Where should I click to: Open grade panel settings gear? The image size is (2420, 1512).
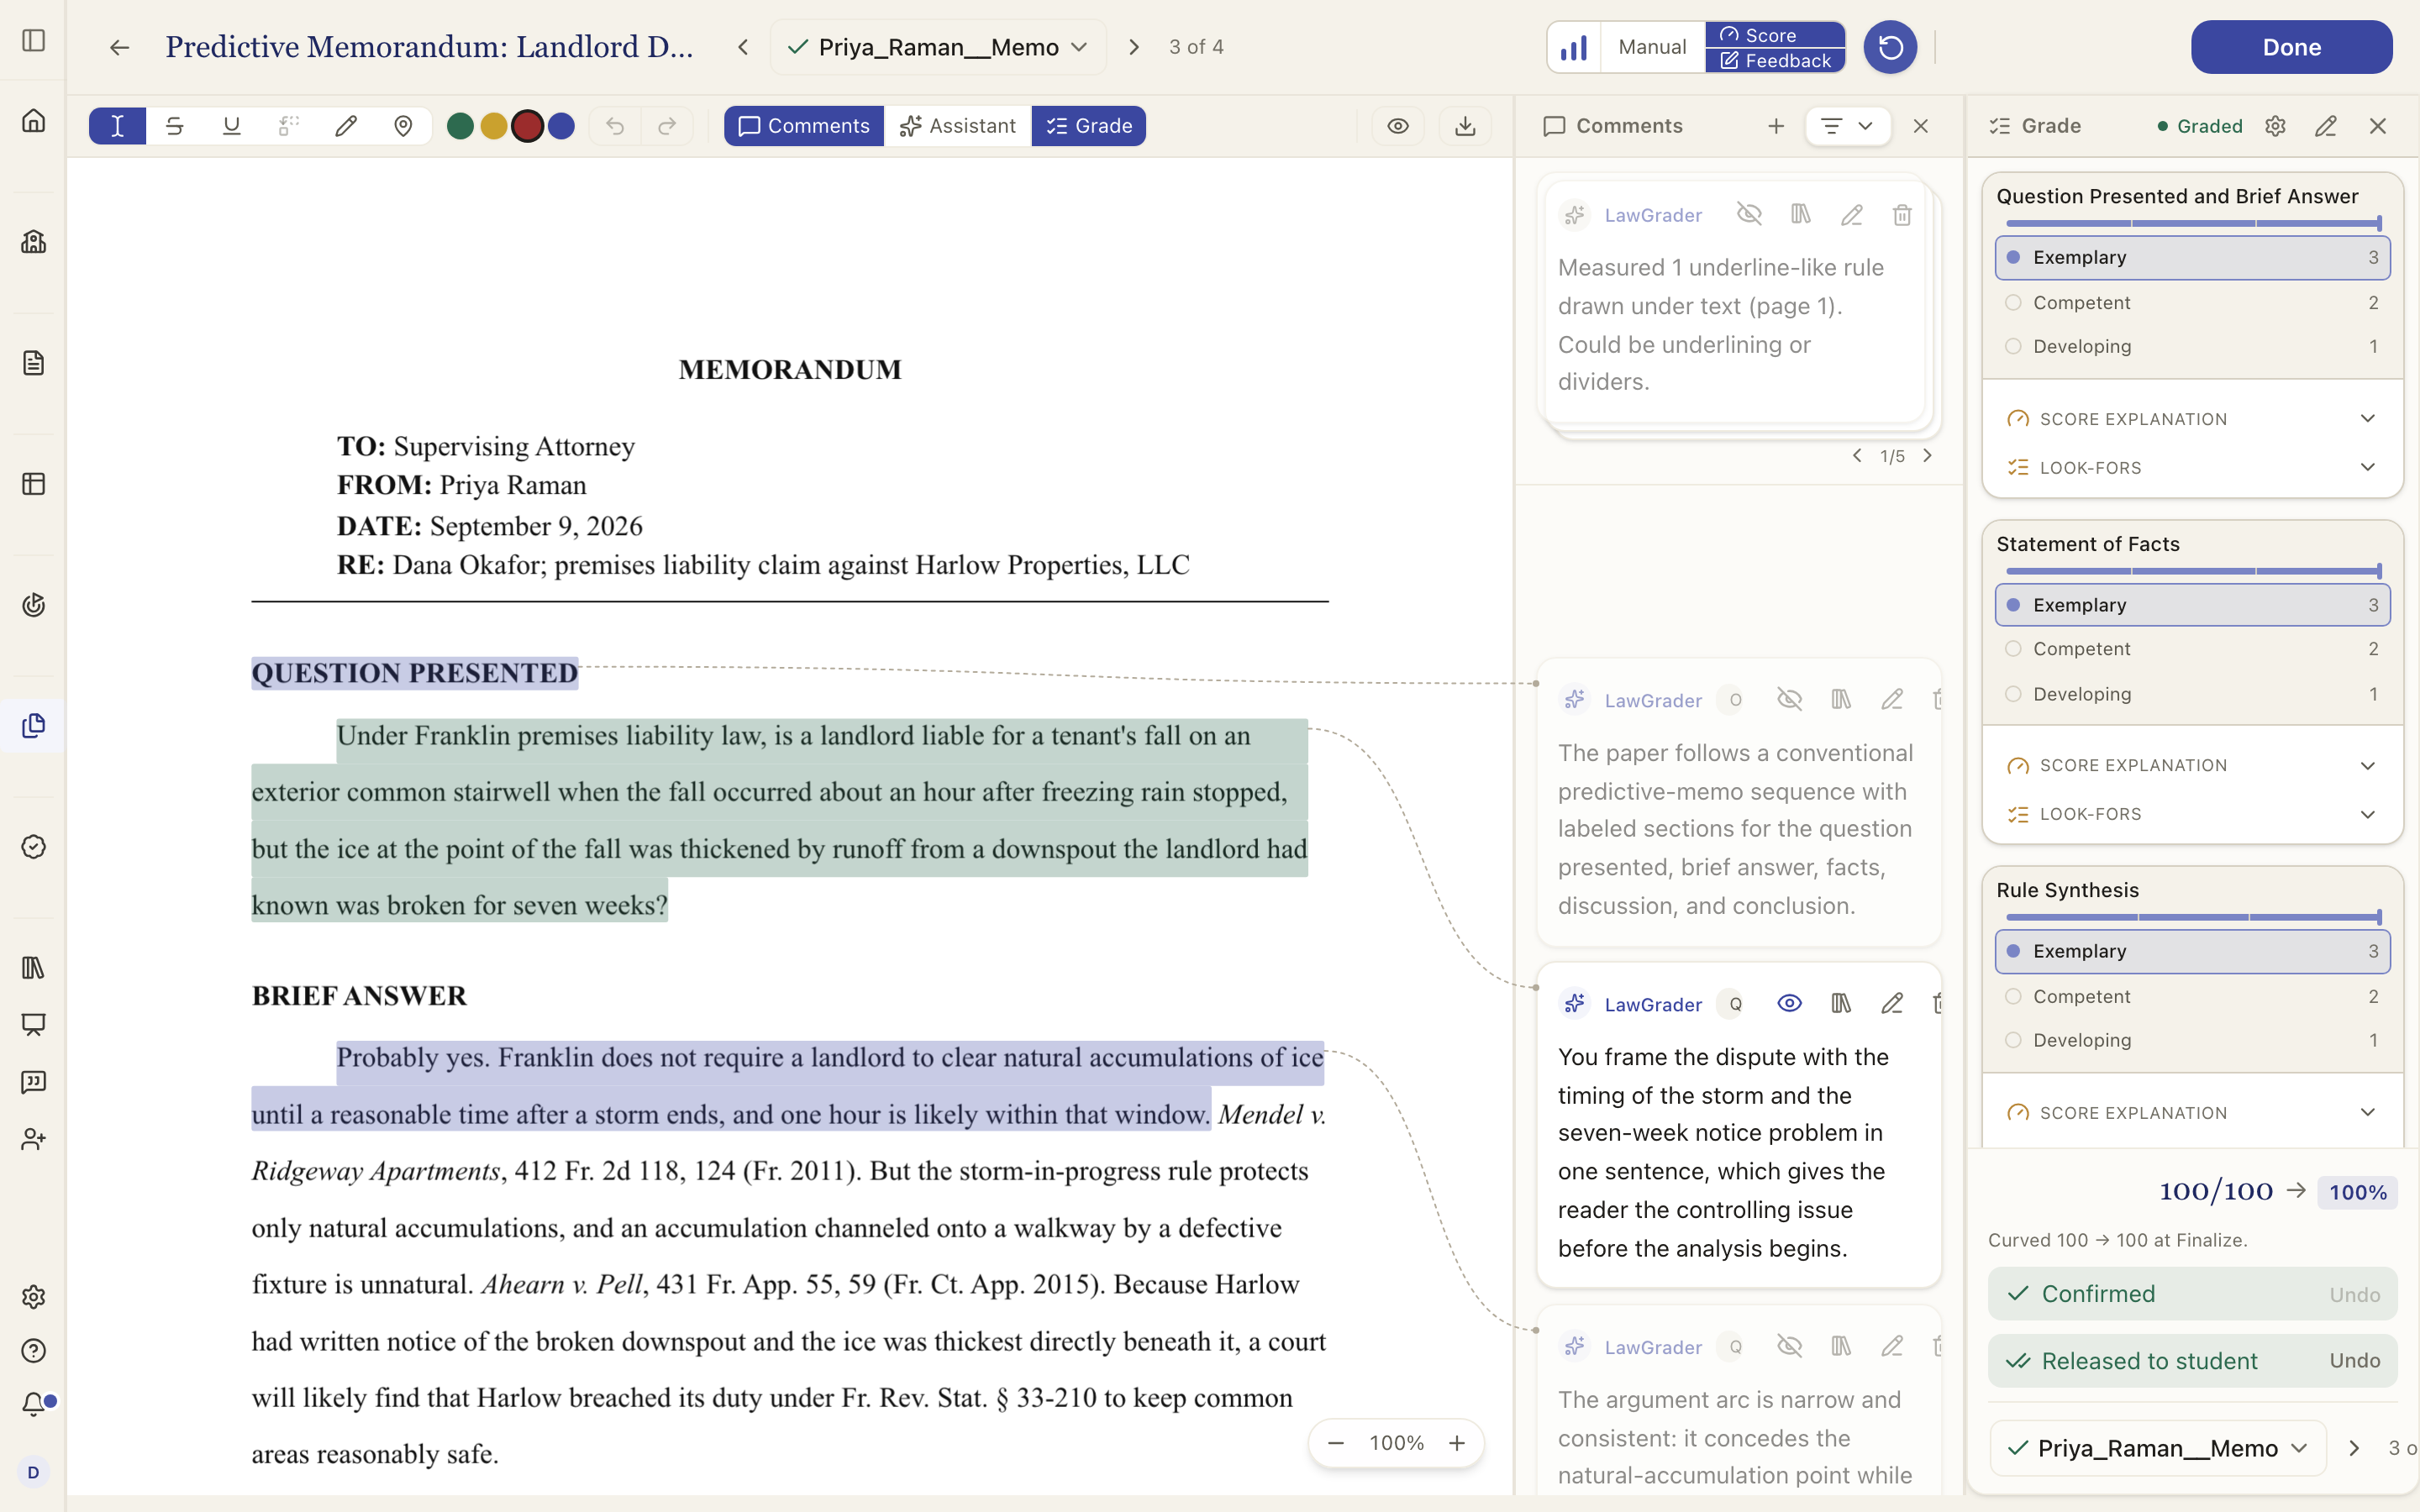point(2275,126)
